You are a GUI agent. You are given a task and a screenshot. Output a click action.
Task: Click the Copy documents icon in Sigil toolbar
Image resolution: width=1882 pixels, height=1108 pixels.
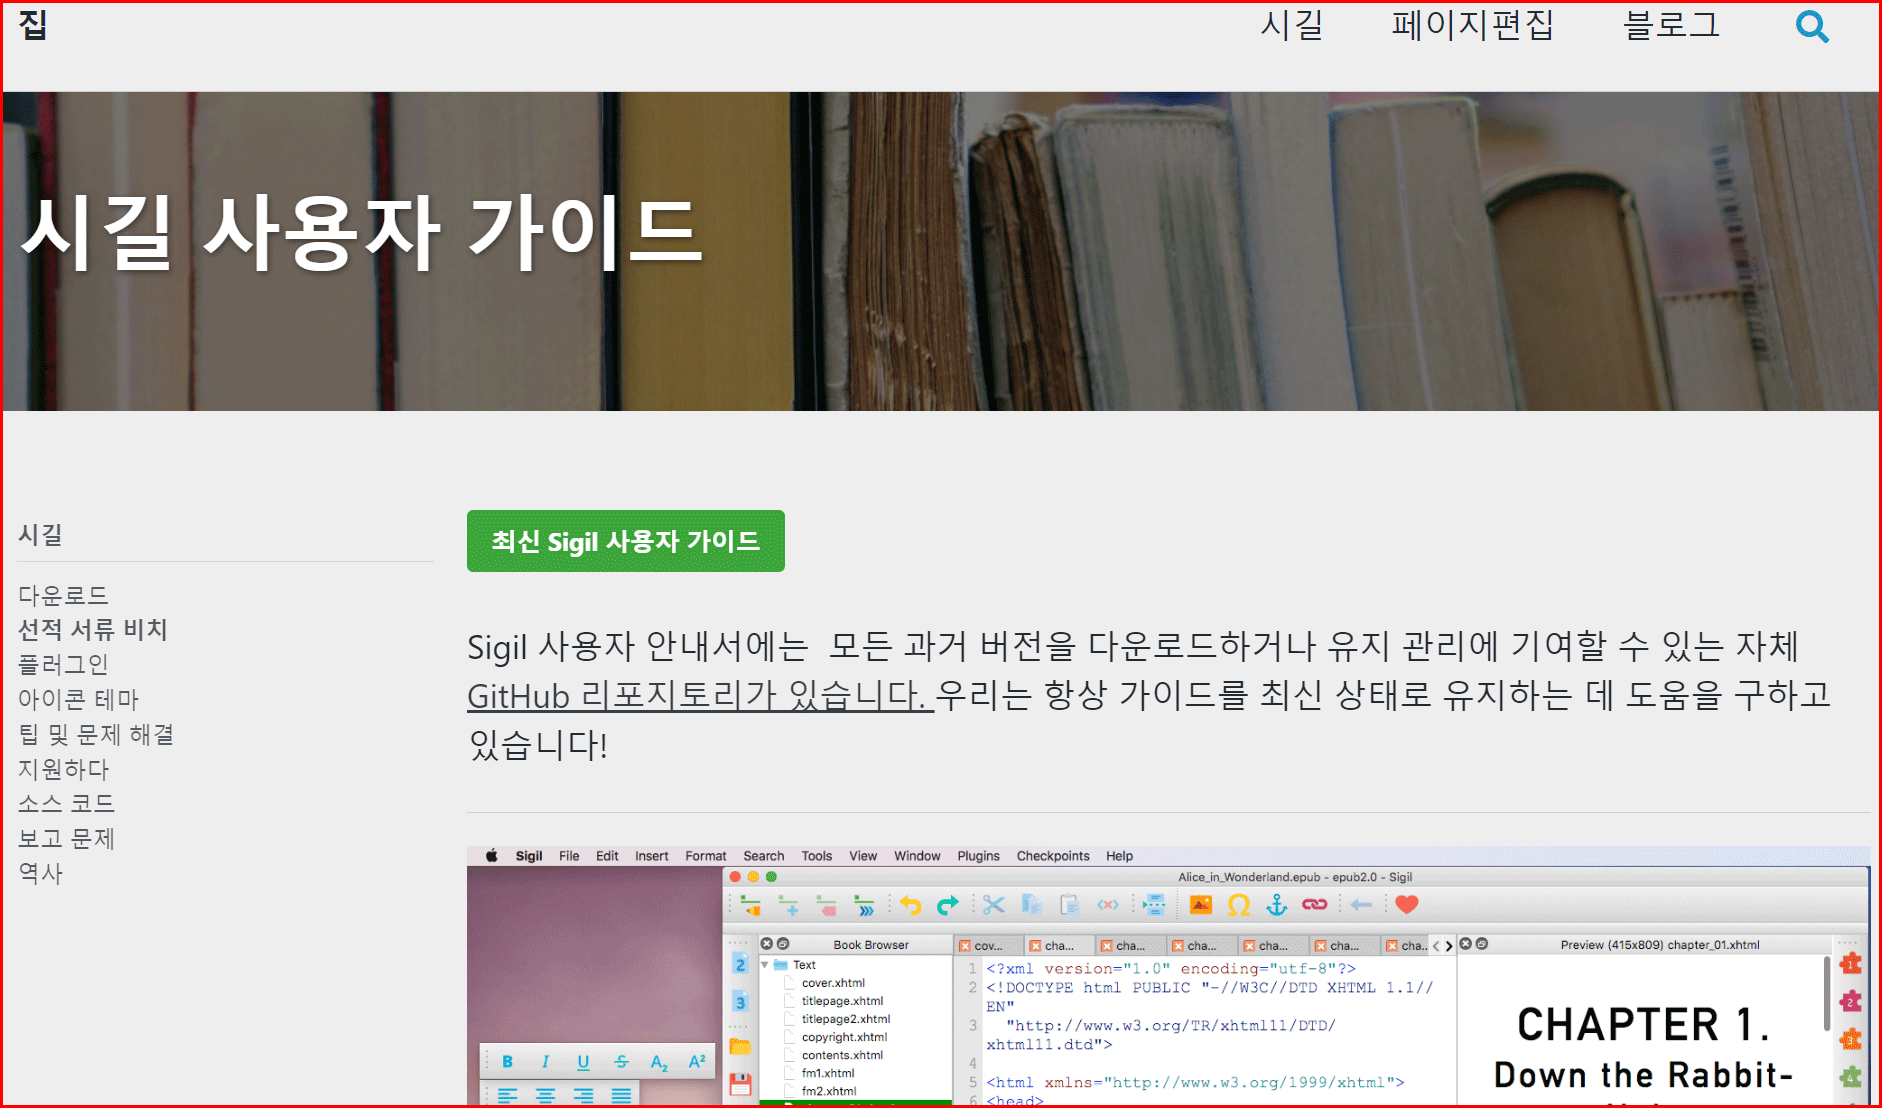(1031, 905)
